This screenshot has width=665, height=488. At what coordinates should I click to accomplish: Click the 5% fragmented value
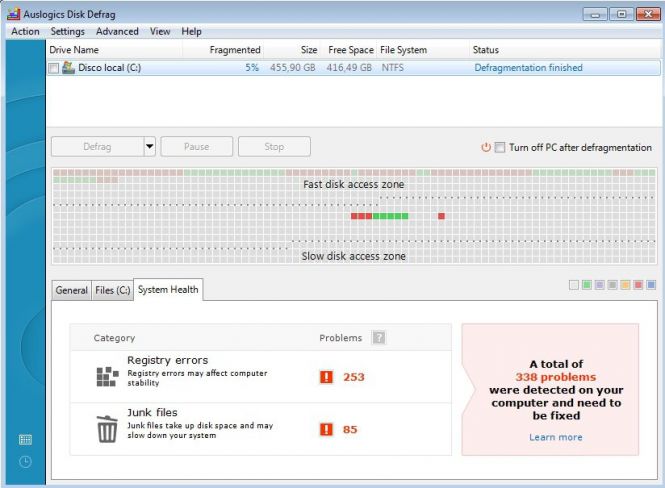click(252, 68)
